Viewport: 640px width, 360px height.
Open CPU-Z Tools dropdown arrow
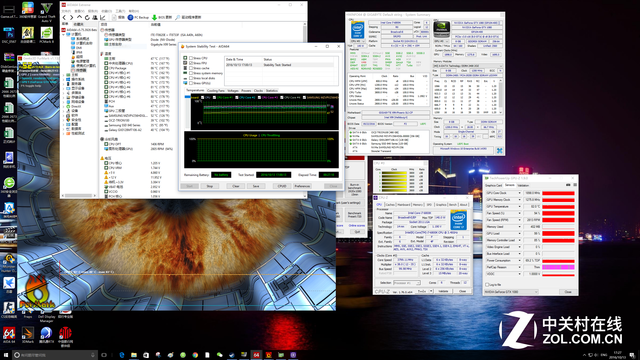click(x=431, y=291)
